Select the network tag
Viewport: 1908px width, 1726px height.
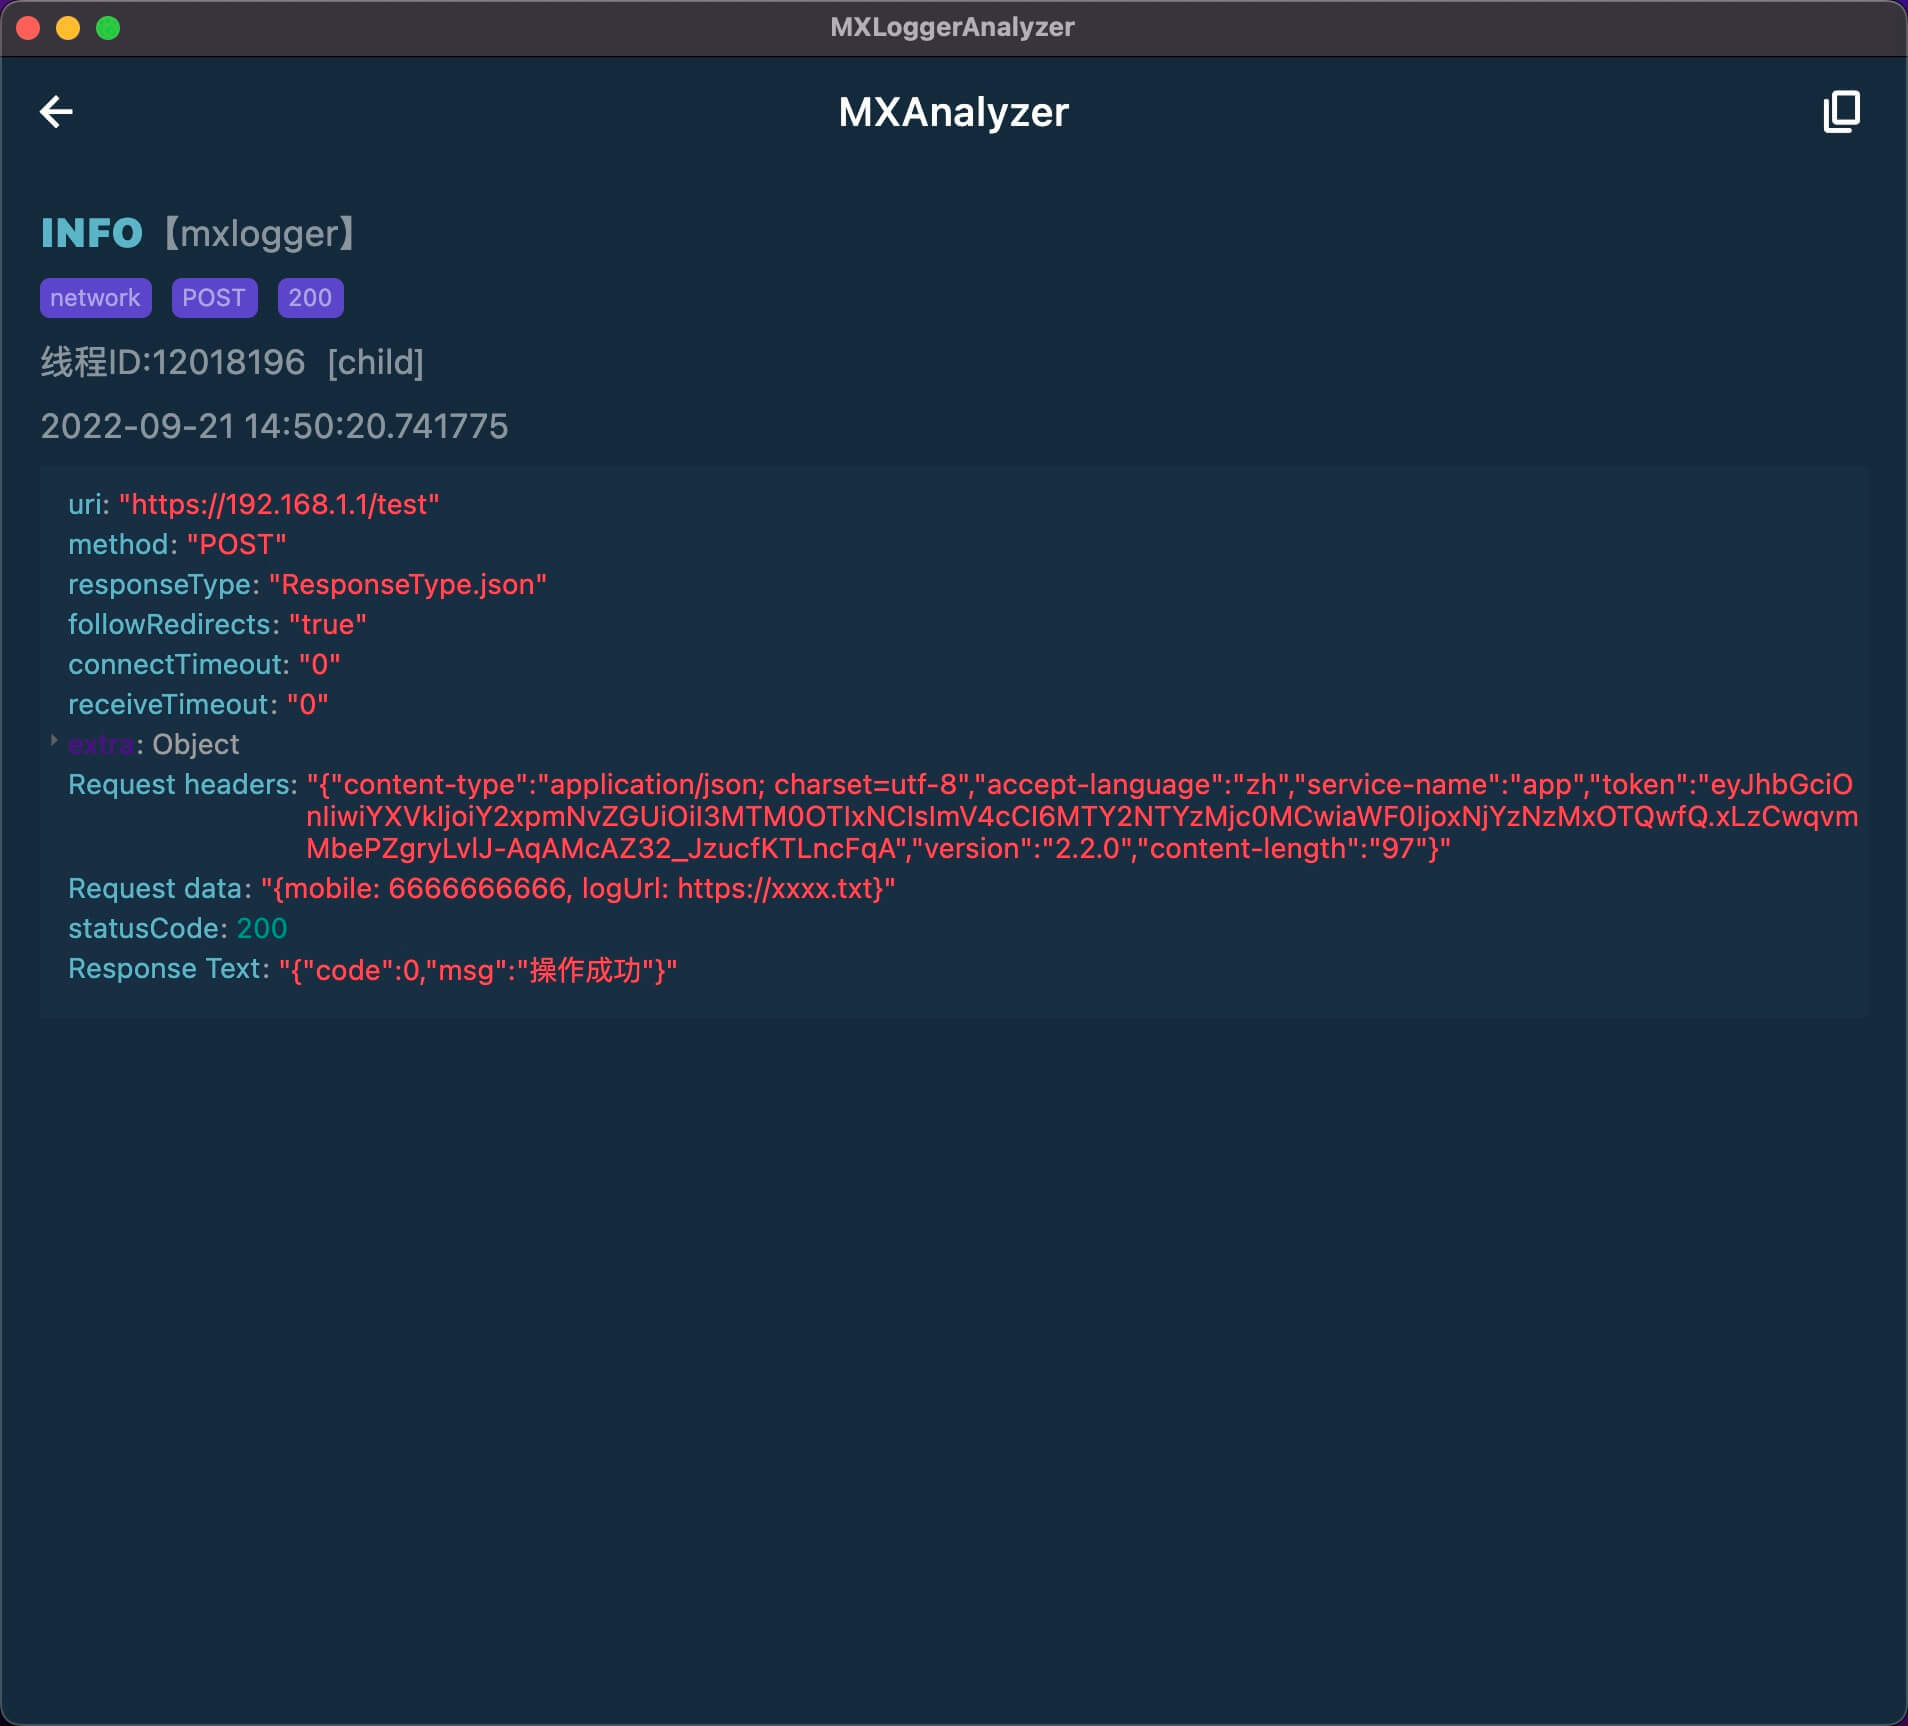(x=96, y=298)
